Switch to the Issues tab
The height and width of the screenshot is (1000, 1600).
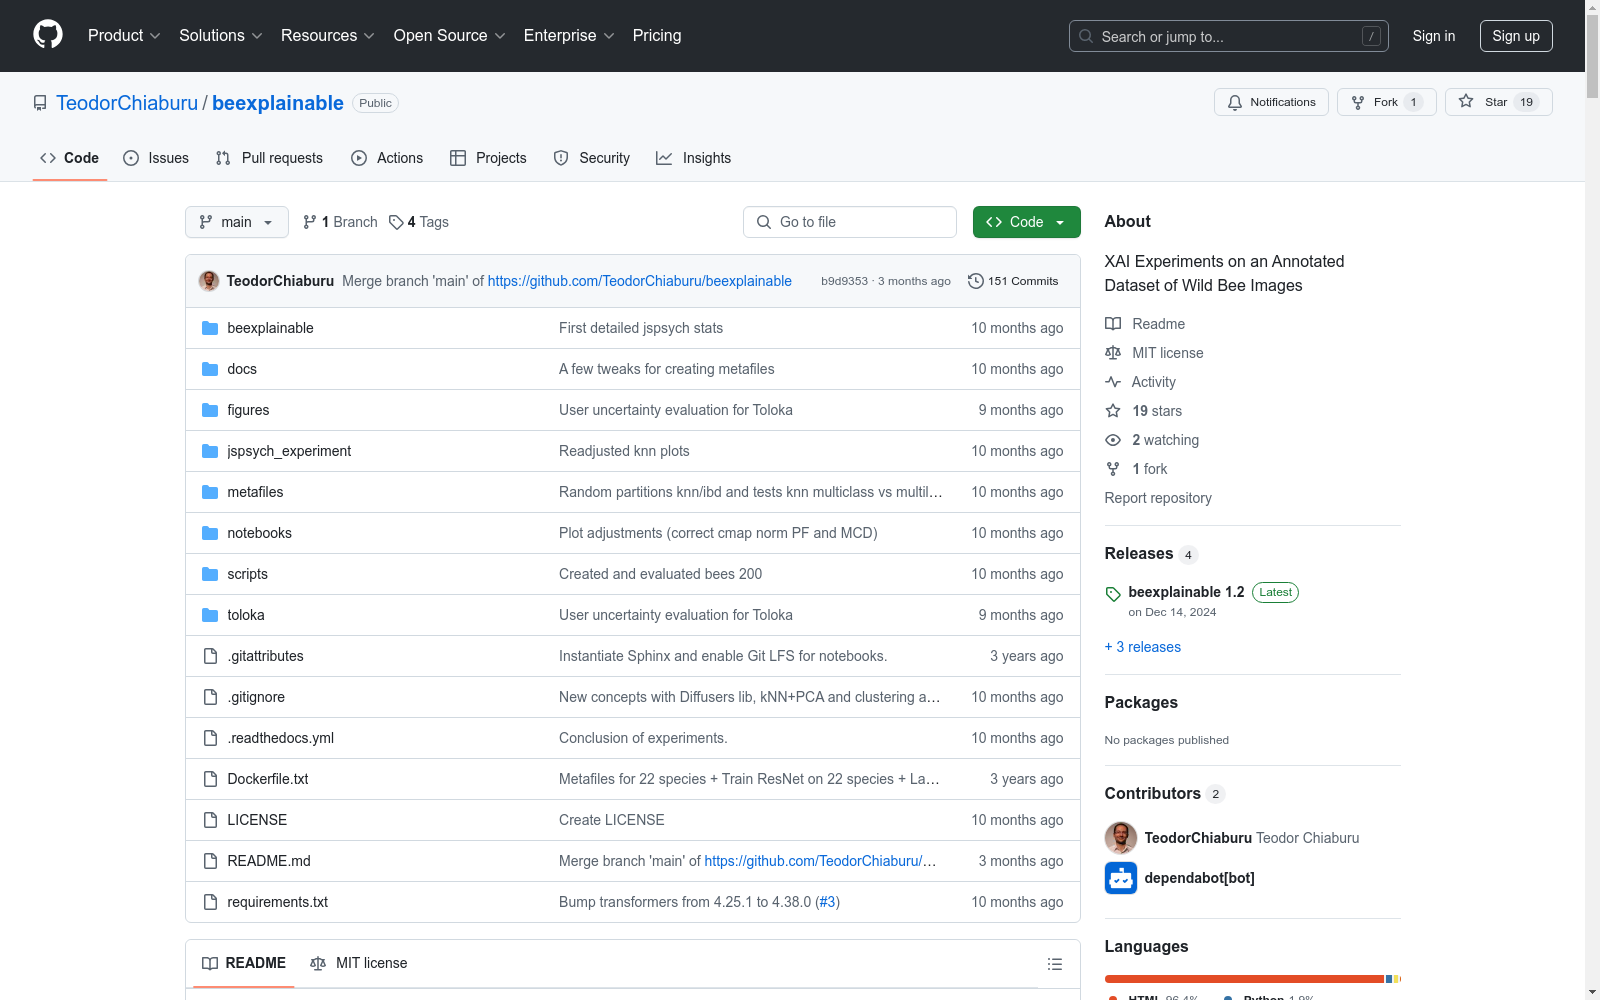coord(156,158)
